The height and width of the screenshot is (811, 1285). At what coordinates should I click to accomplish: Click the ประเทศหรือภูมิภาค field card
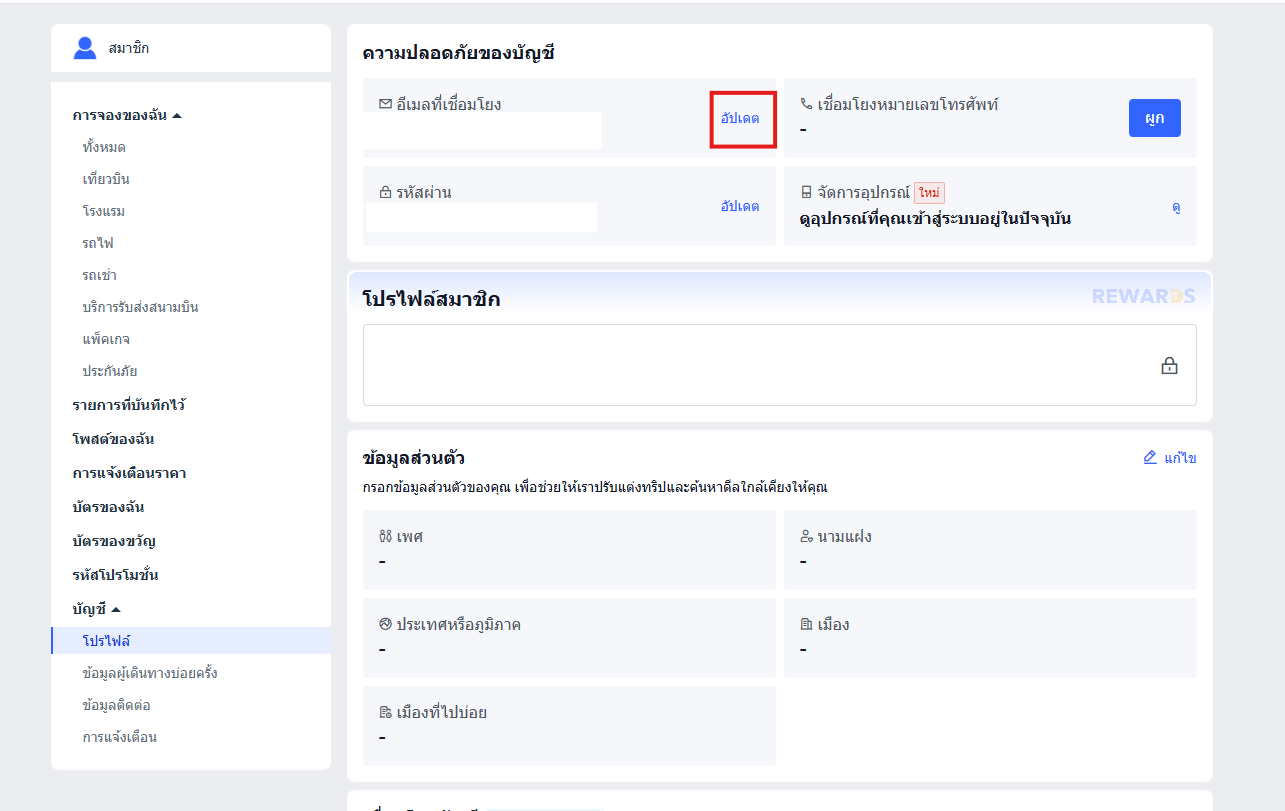click(x=569, y=636)
